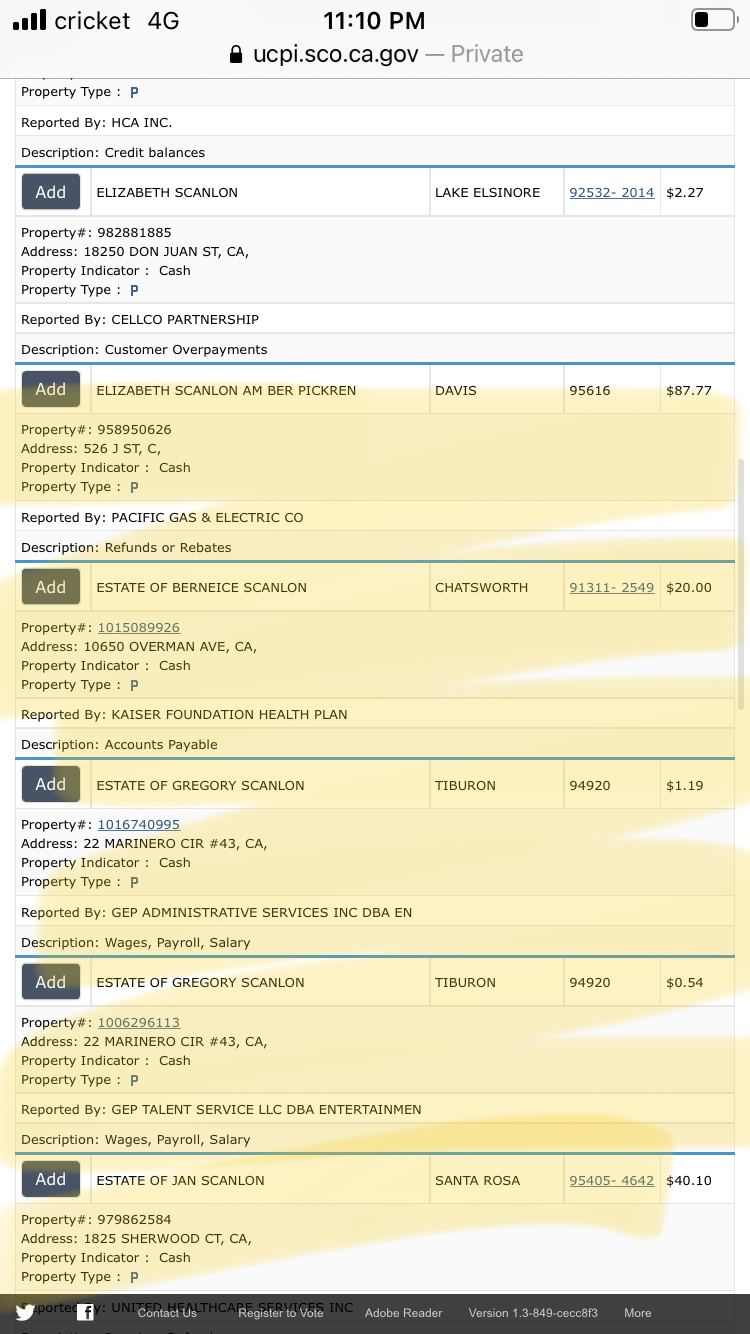Click Property Type P icon under property 1006296113
Viewport: 750px width, 1334px height.
(134, 1080)
